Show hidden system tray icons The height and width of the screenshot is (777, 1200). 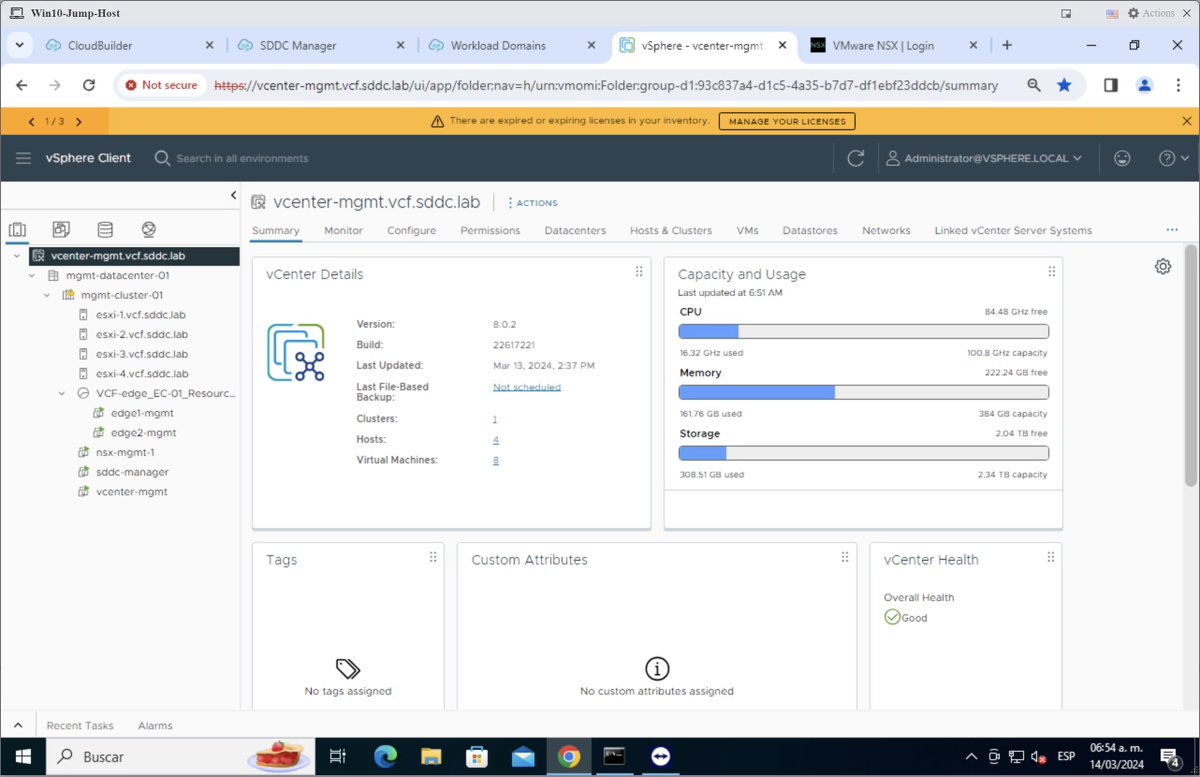pyautogui.click(x=971, y=757)
